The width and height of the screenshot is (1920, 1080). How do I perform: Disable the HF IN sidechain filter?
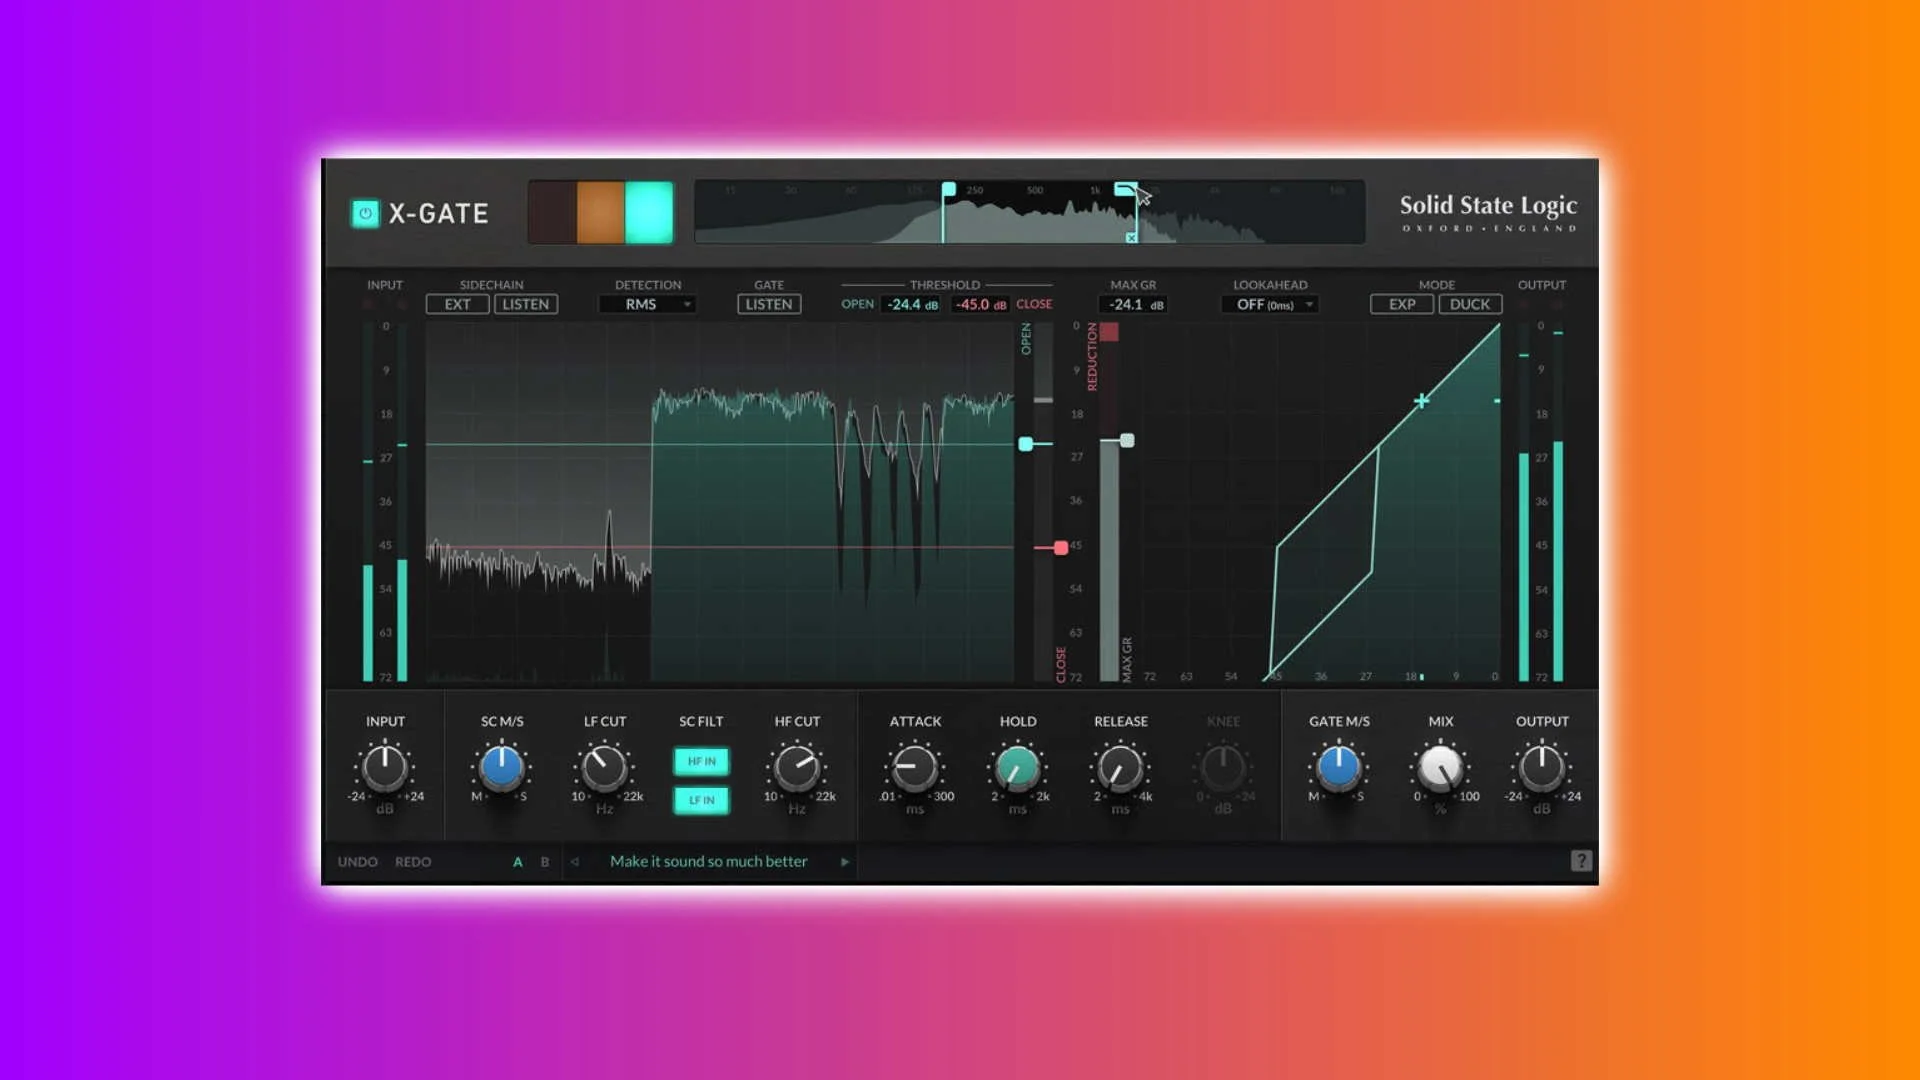click(701, 761)
